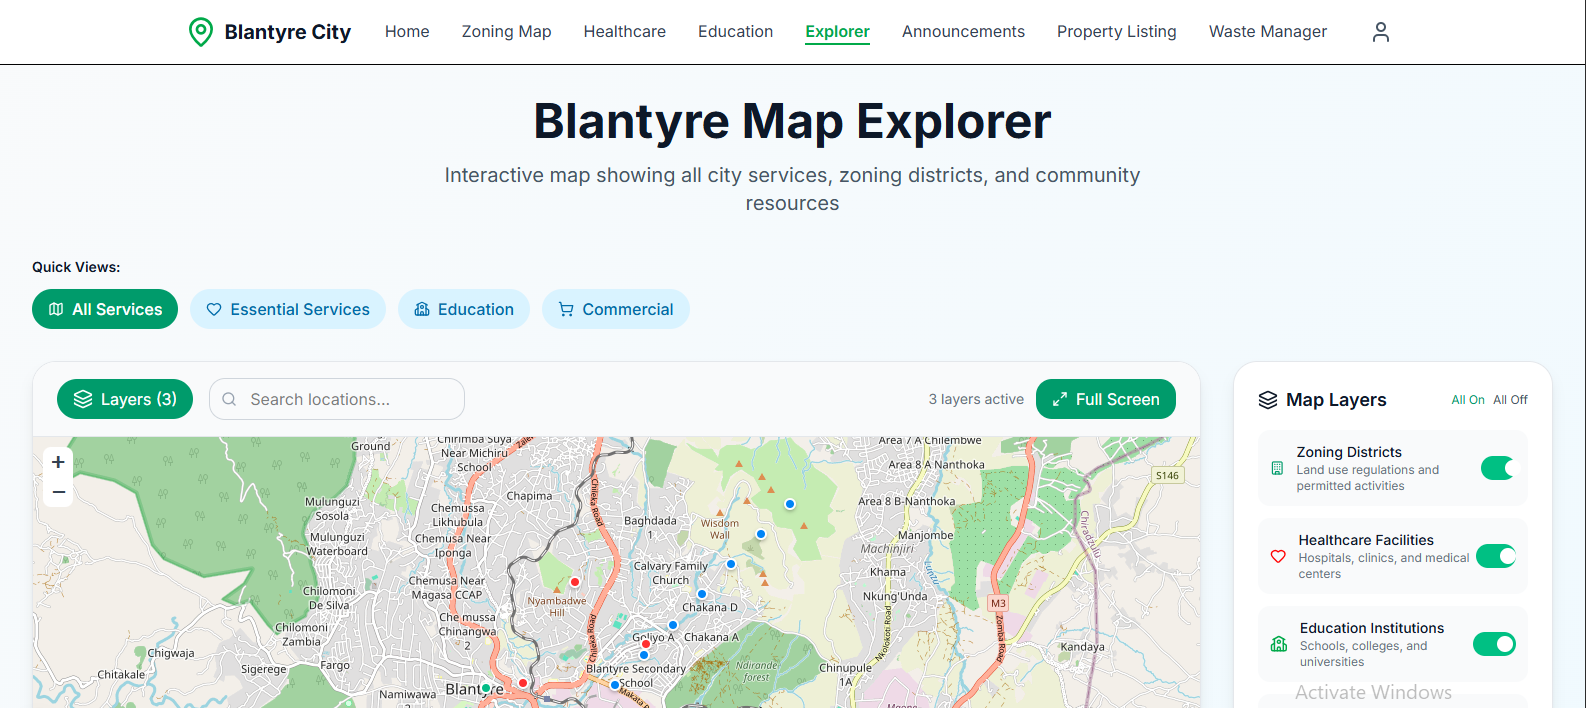Focus the Search locations field

point(337,399)
